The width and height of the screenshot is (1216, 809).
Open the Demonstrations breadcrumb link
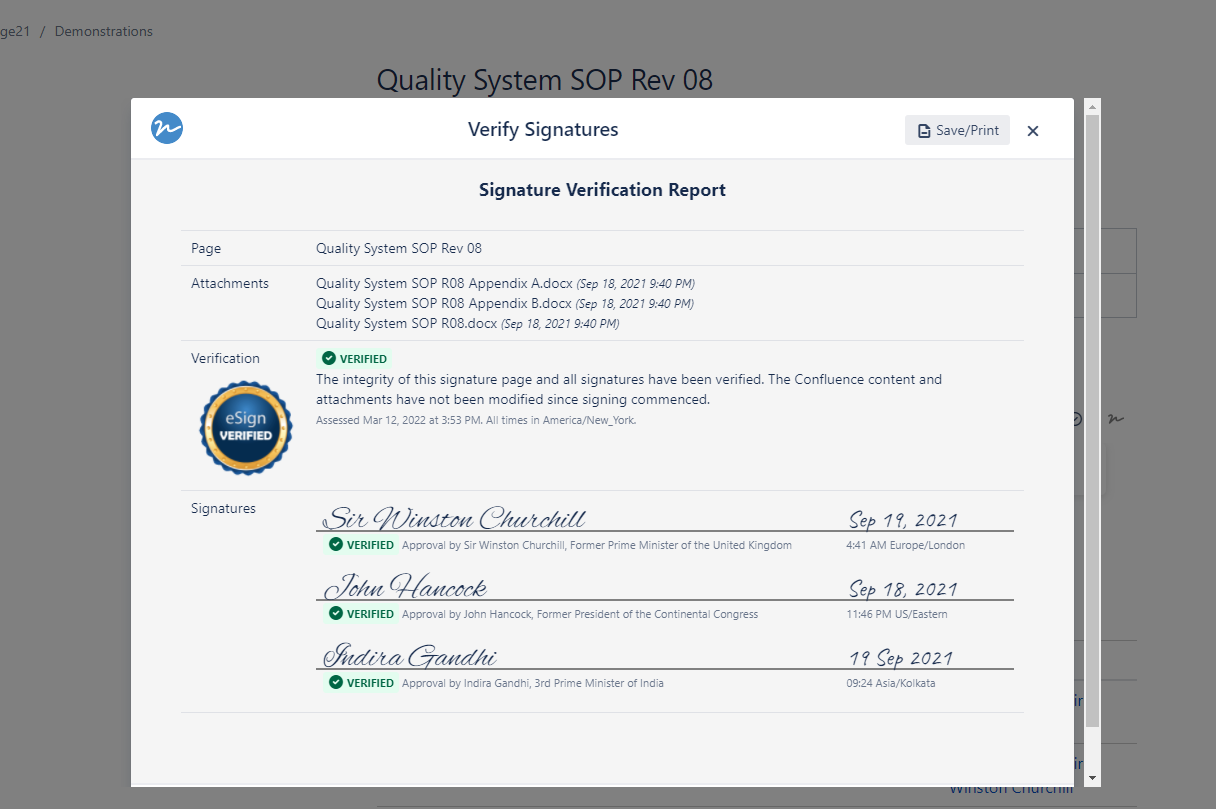coord(104,32)
